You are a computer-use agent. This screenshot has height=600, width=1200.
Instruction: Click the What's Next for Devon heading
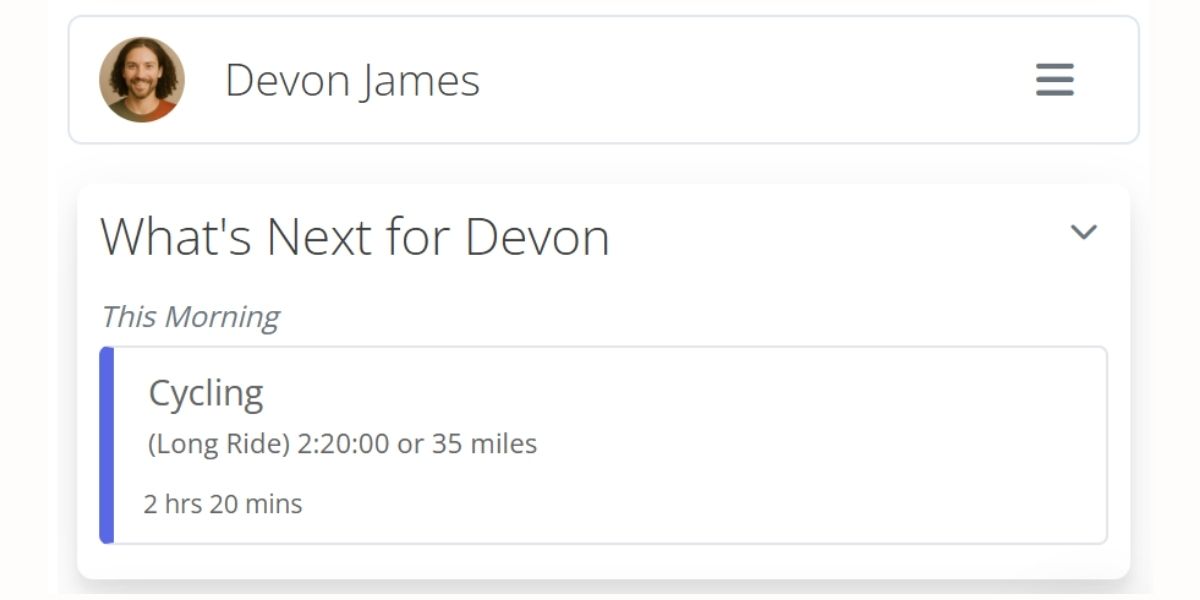click(x=354, y=237)
